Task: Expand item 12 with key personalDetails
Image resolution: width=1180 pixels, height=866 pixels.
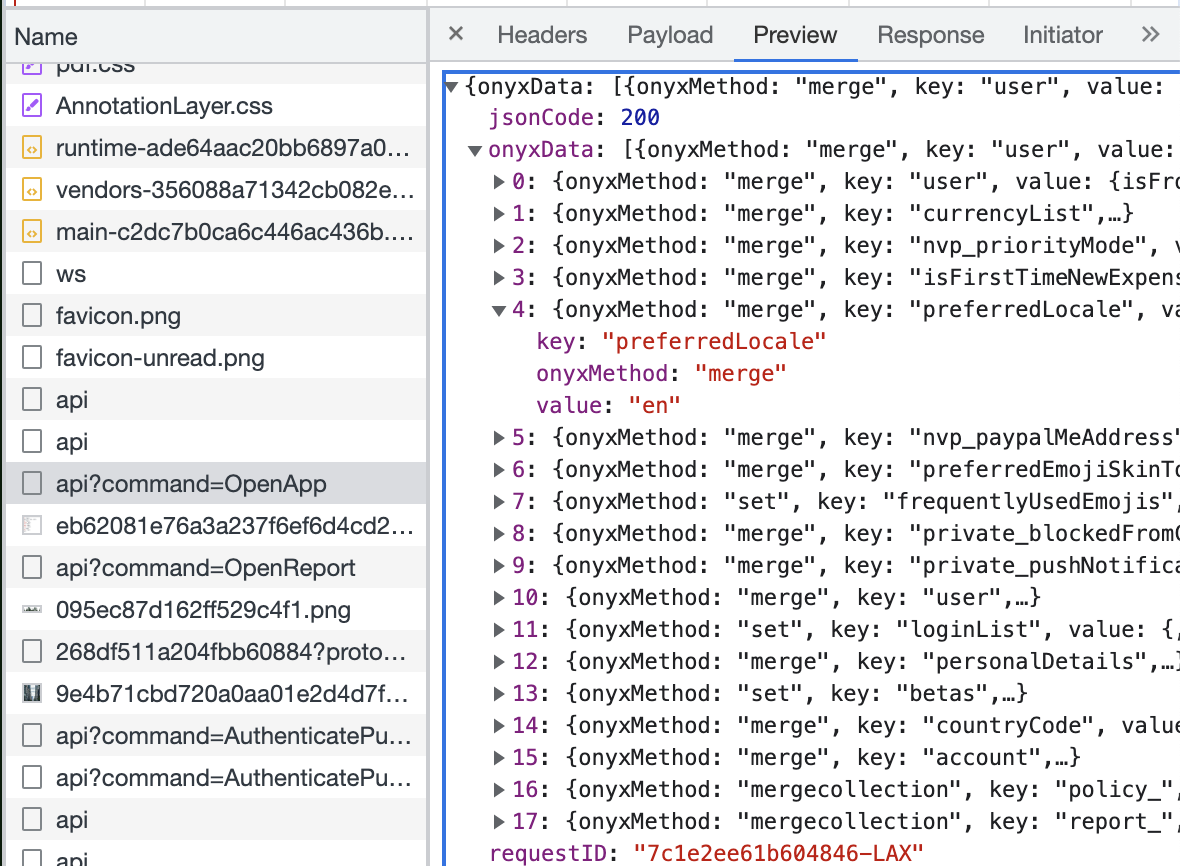Action: tap(498, 661)
